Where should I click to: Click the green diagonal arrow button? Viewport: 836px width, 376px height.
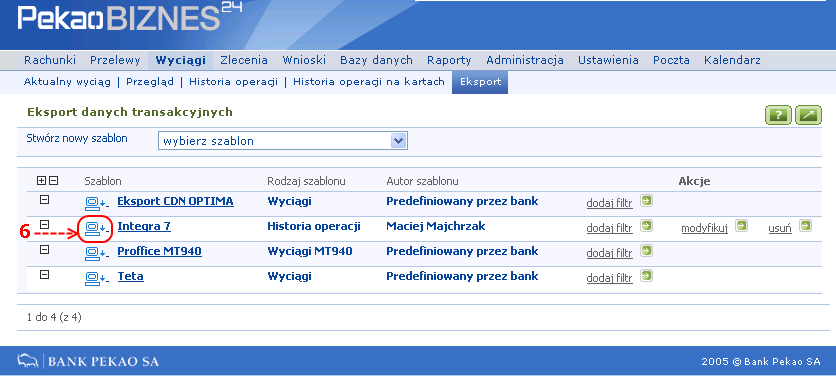pos(808,115)
